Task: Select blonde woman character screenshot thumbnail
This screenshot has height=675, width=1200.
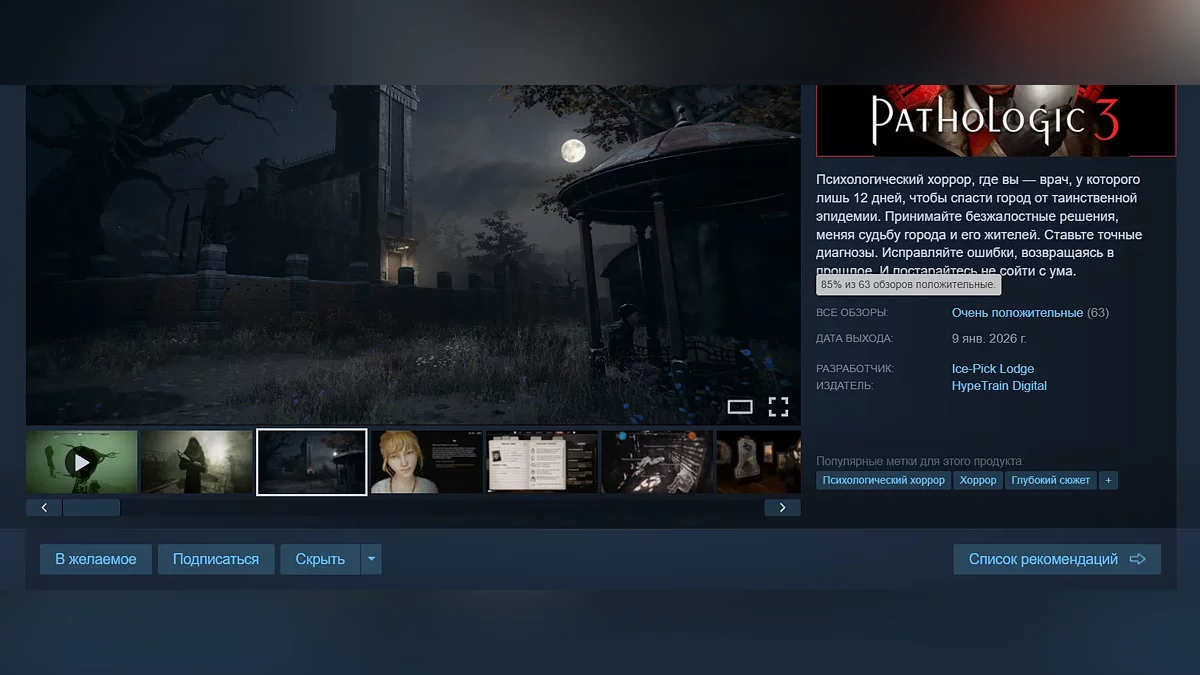Action: (x=427, y=462)
